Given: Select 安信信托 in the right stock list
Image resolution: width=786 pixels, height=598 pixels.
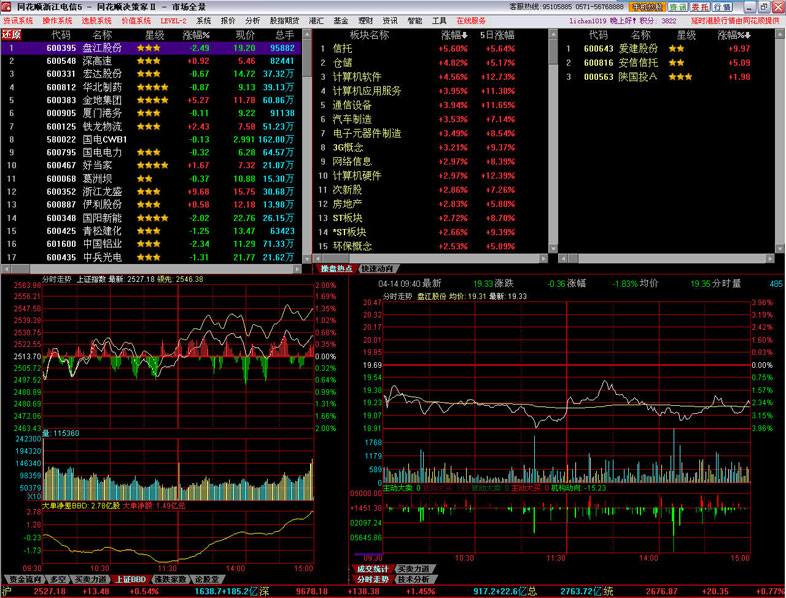Looking at the screenshot, I should coord(637,62).
